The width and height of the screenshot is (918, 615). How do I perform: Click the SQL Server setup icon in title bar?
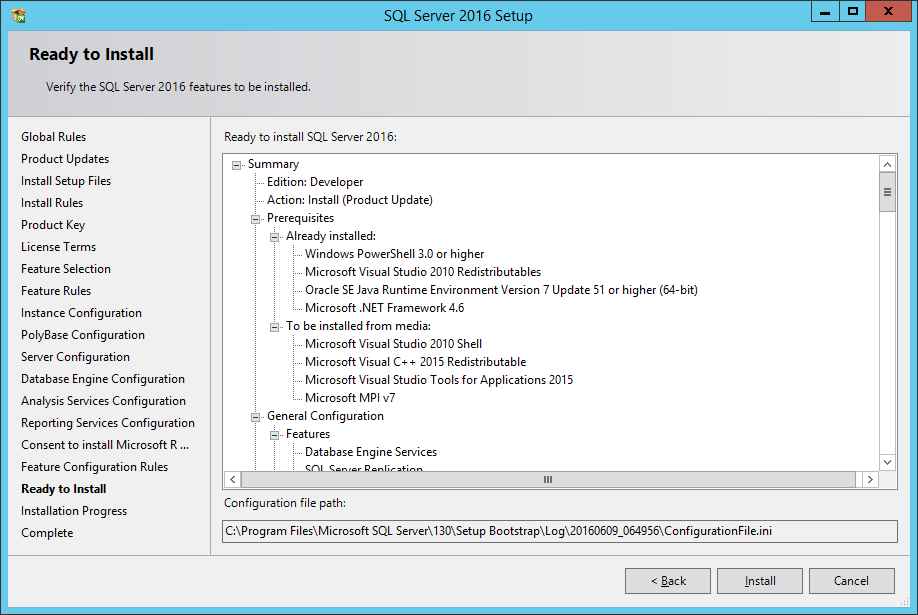(x=17, y=14)
